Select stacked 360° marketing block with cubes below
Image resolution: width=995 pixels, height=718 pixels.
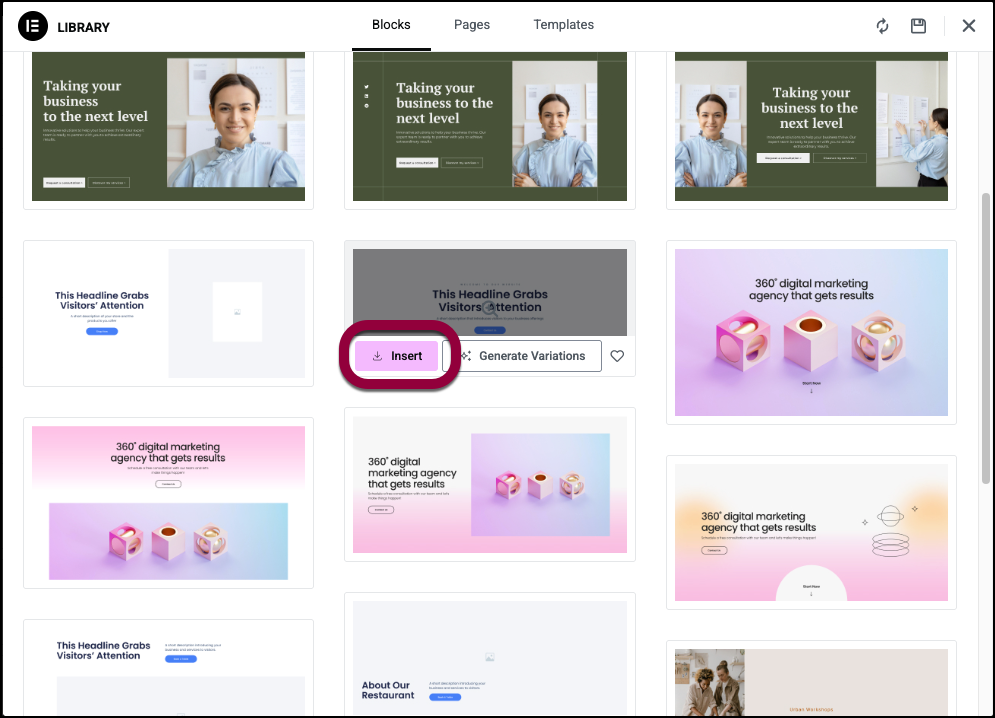168,503
